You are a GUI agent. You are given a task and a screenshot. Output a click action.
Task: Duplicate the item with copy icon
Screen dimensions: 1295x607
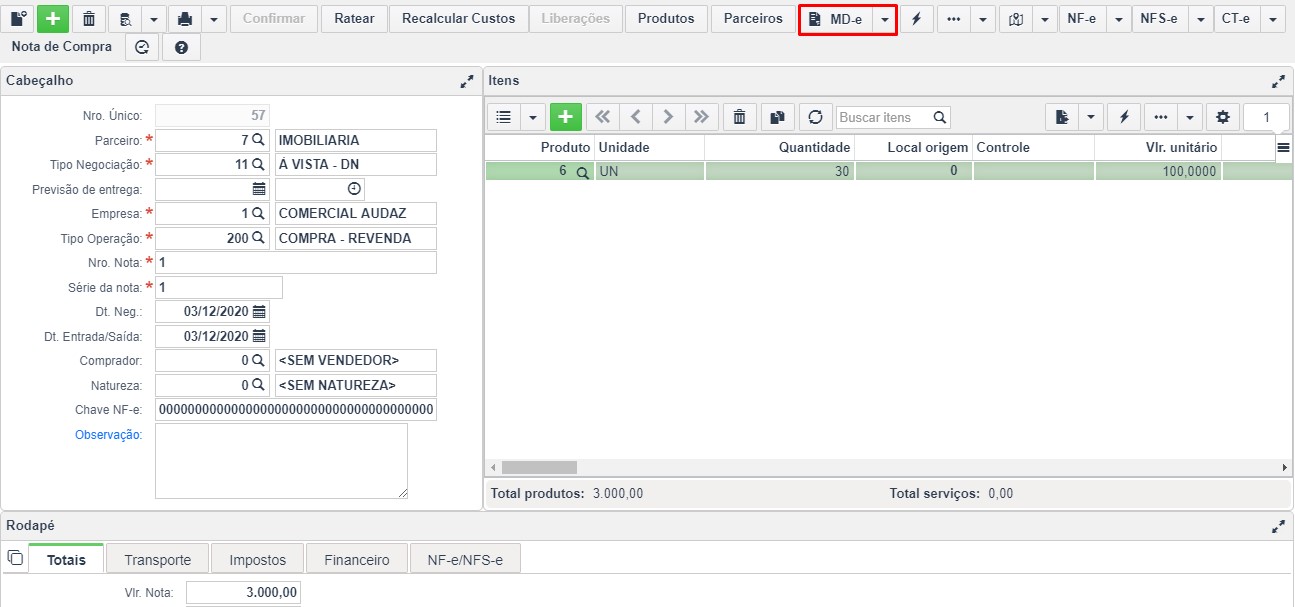777,117
